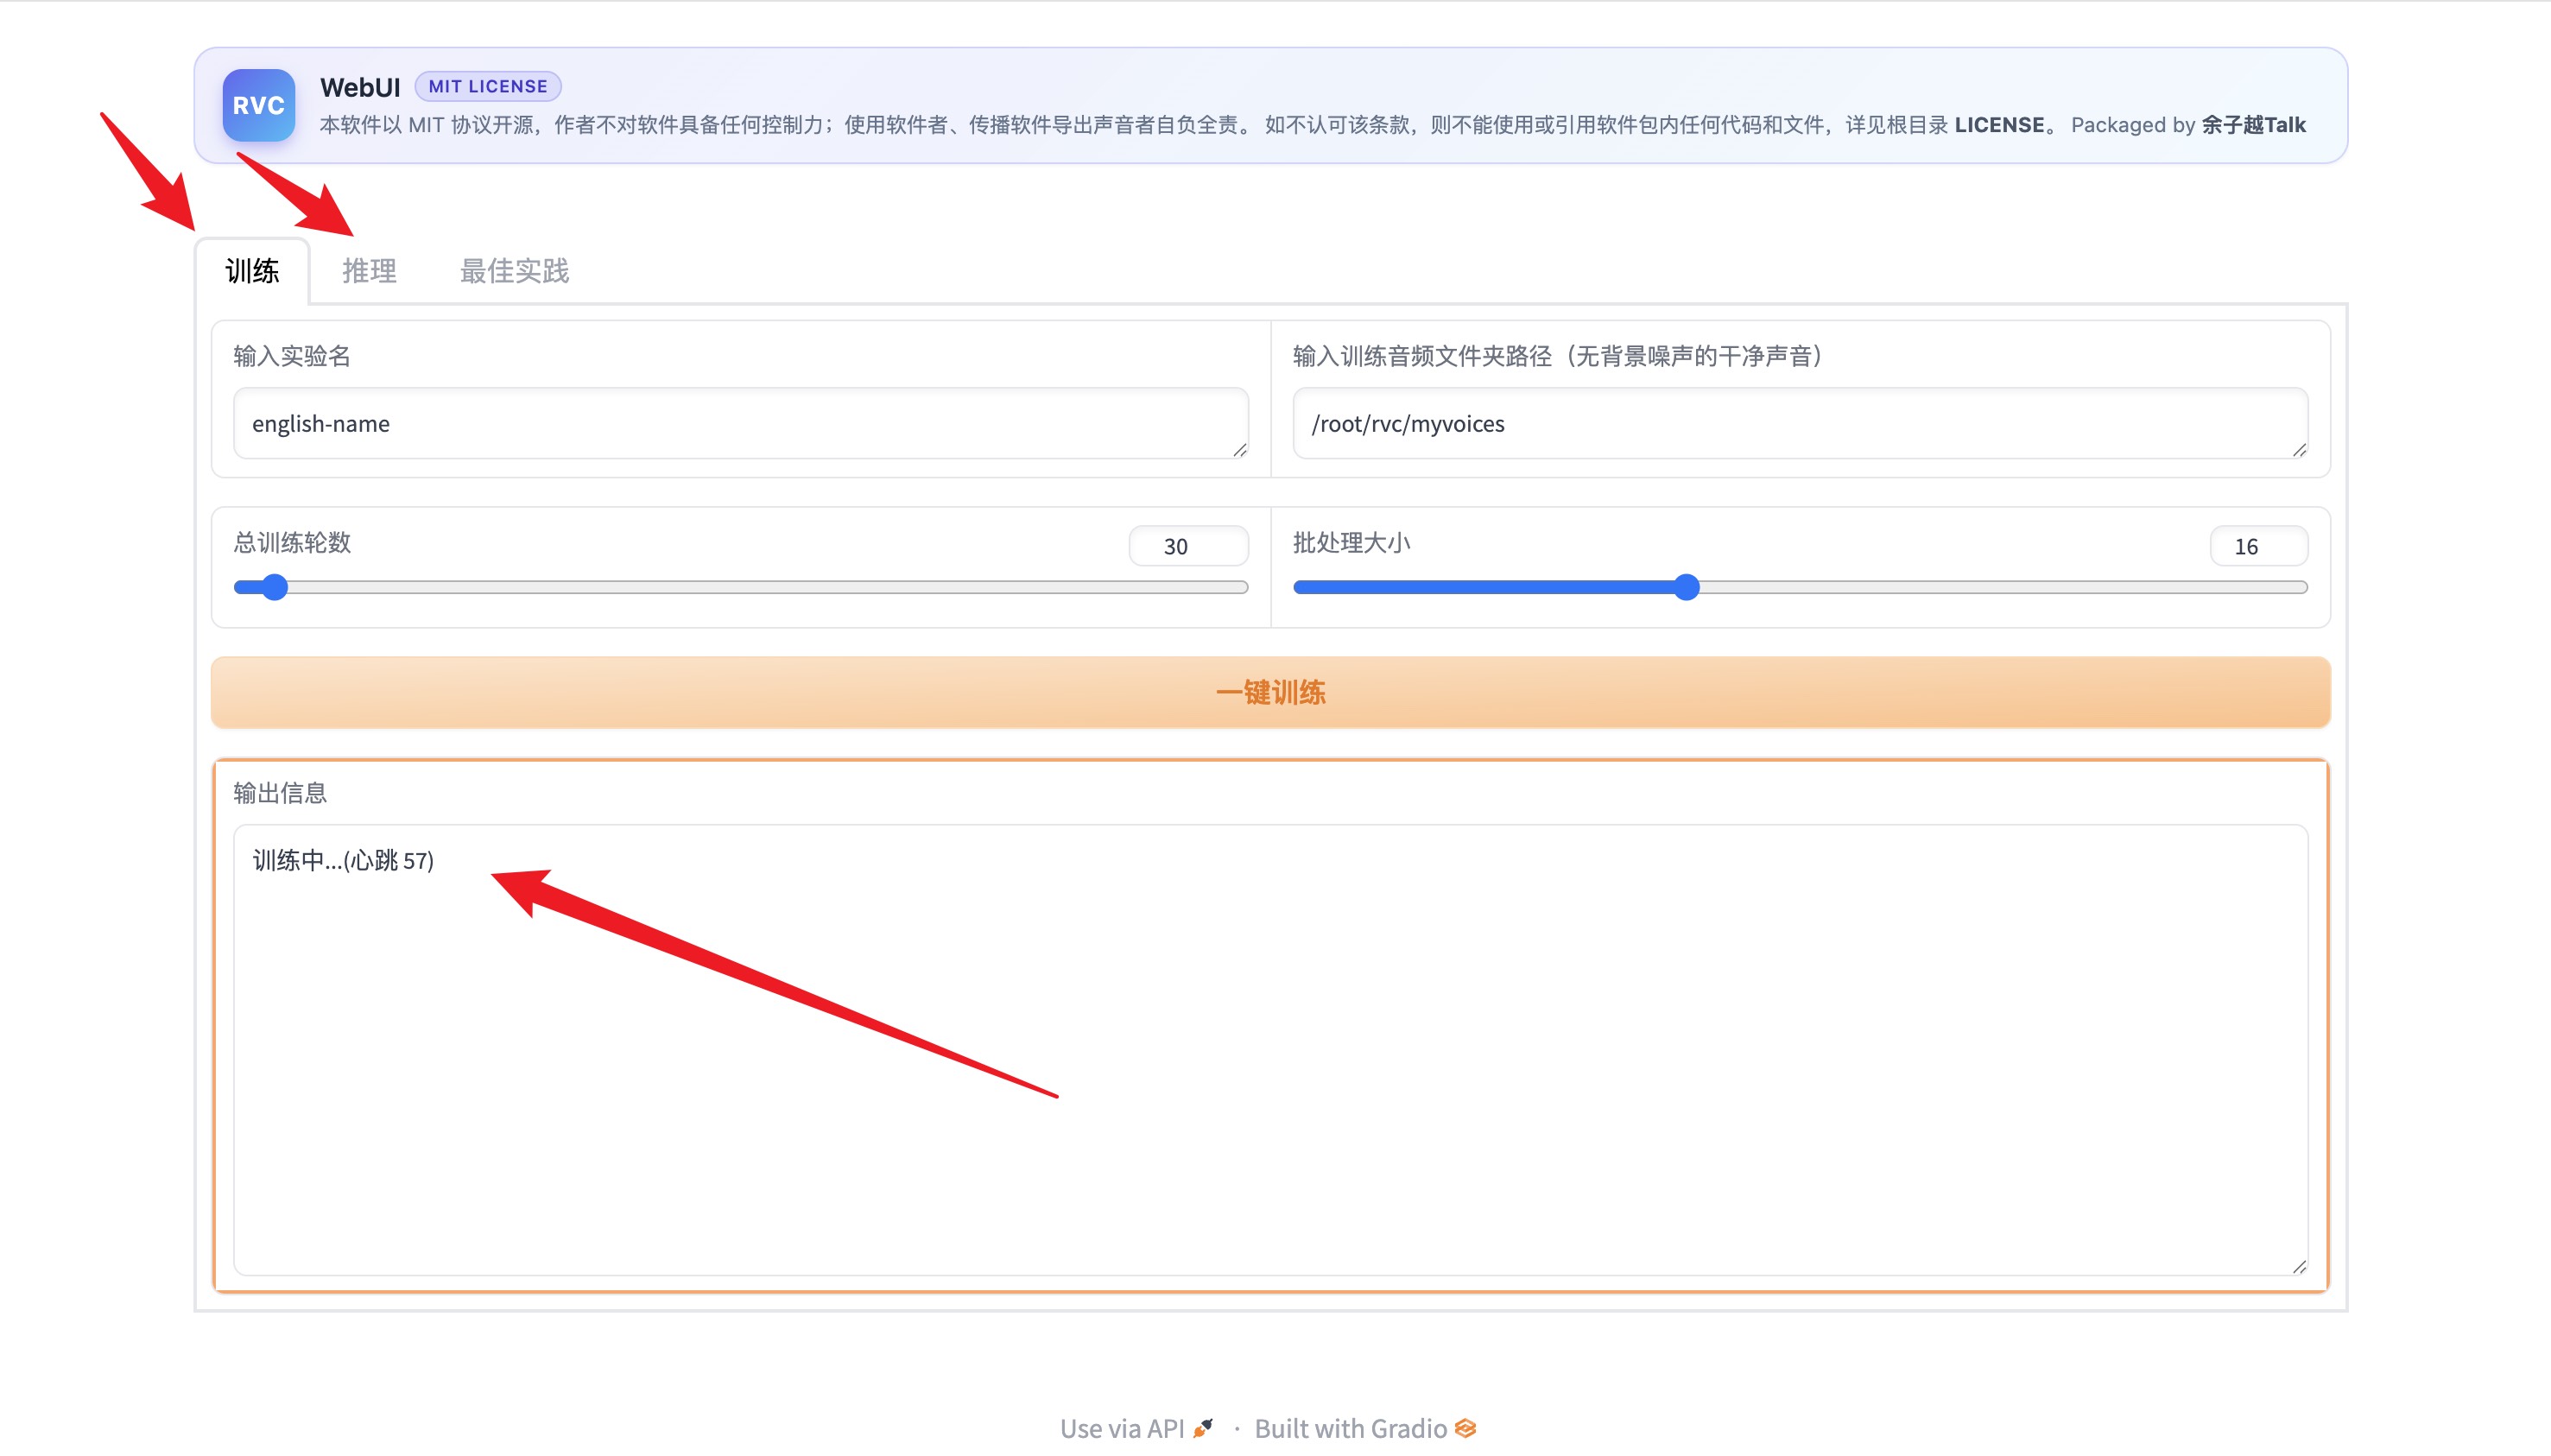Viewport: 2551px width, 1456px height.
Task: Click the 余子越Talk author name
Action: click(2254, 125)
